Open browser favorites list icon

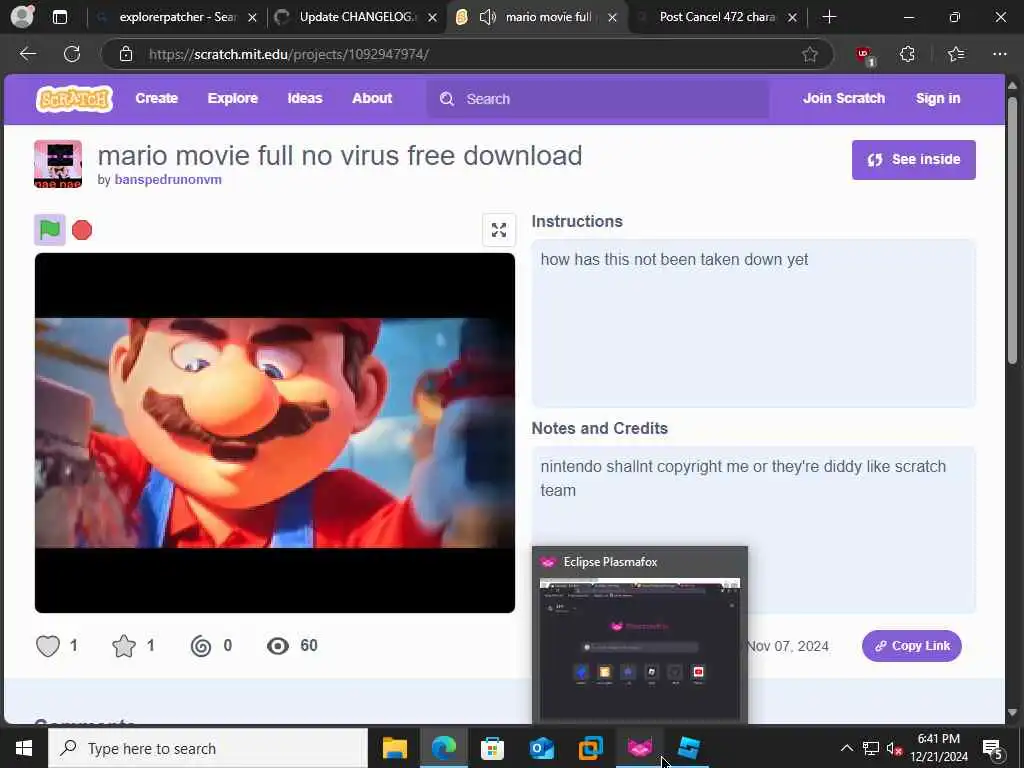coord(955,54)
